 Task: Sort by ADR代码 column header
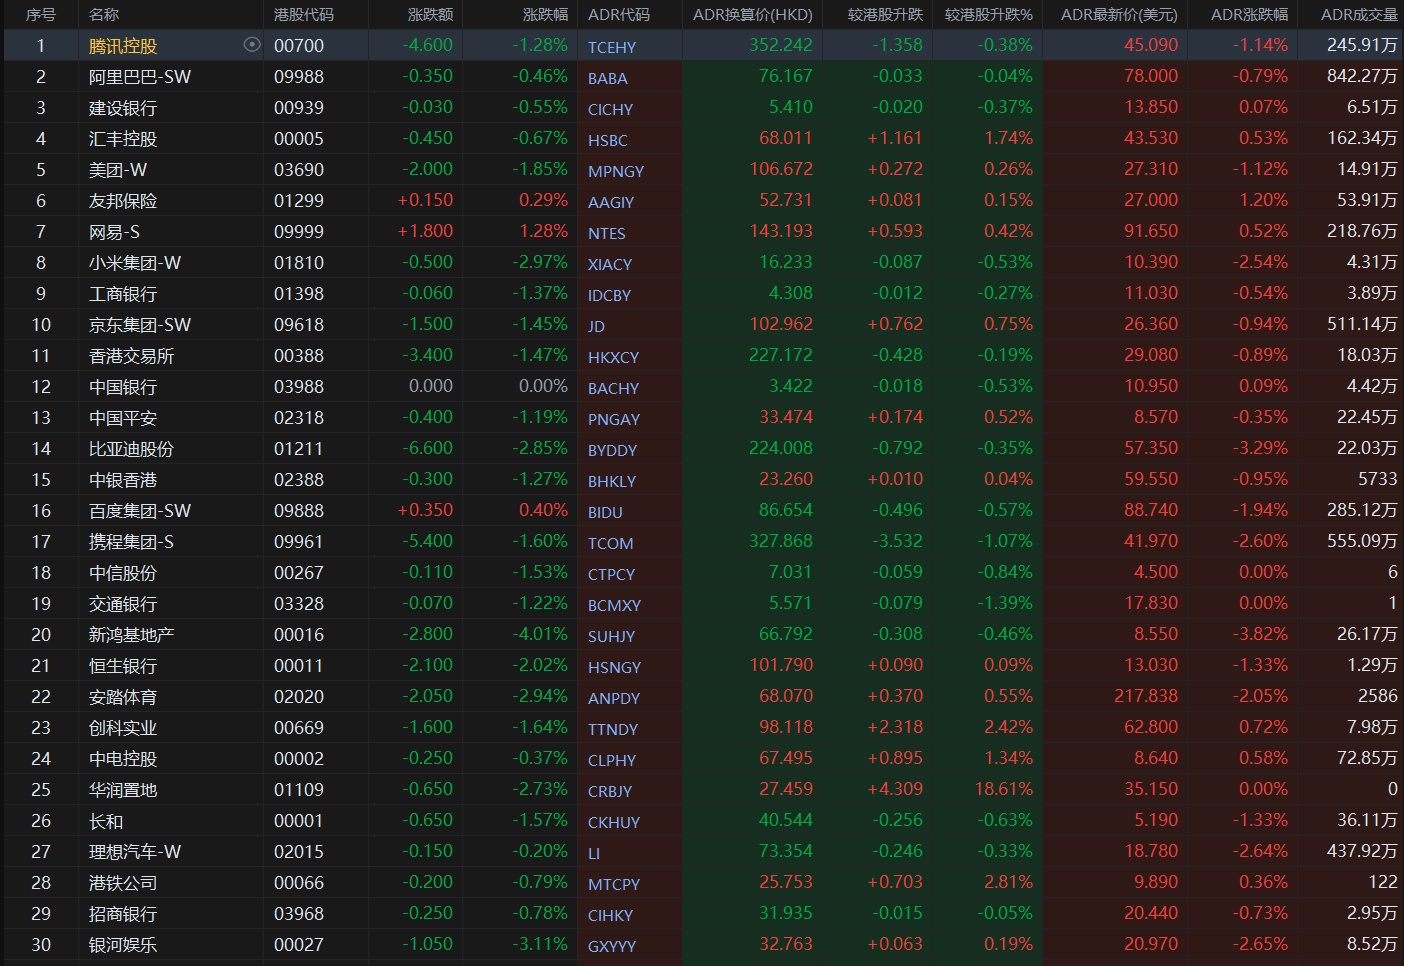point(619,15)
